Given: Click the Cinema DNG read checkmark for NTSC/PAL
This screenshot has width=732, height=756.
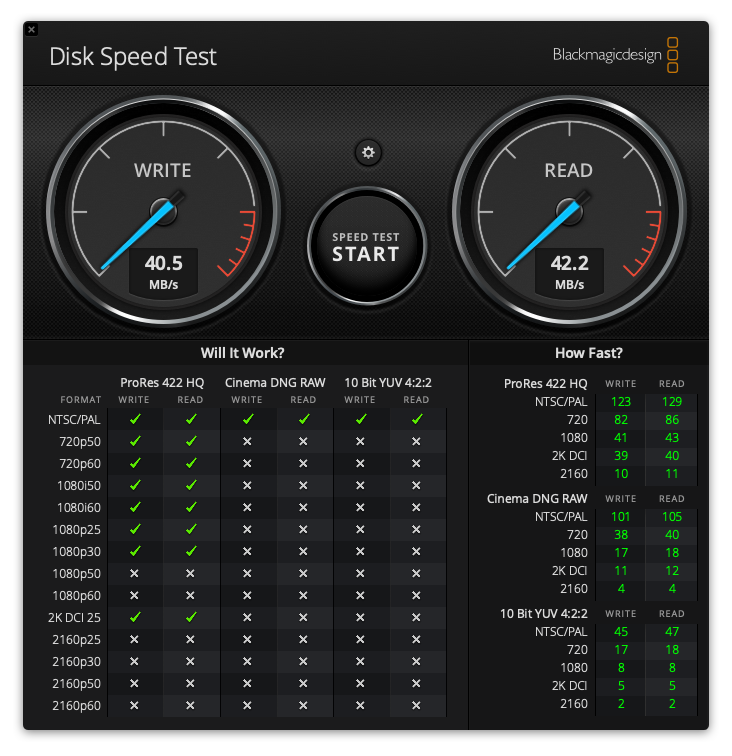Looking at the screenshot, I should tap(304, 419).
